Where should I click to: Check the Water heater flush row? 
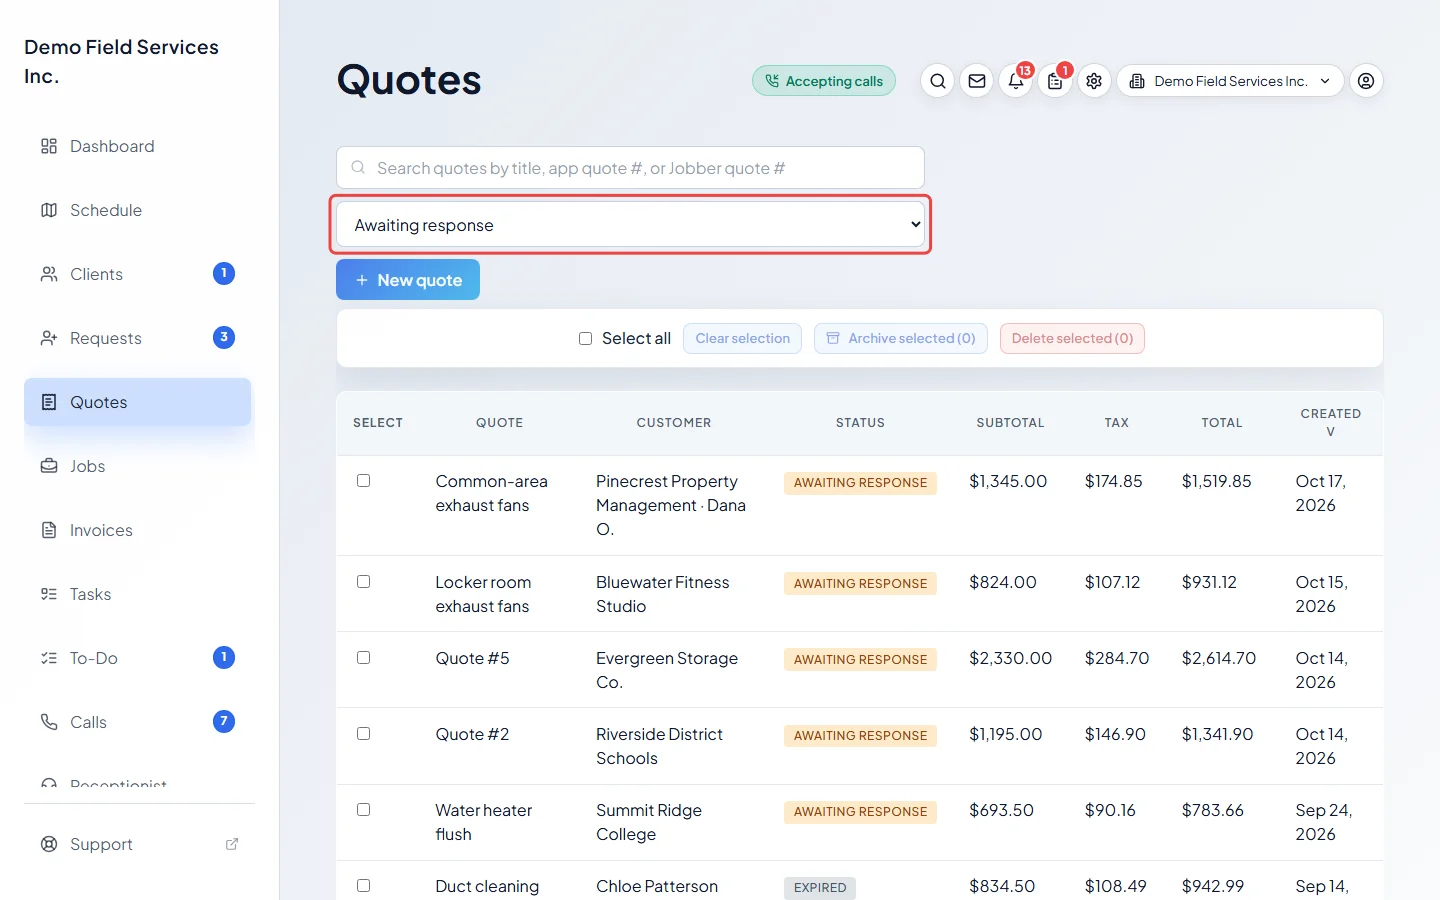(364, 810)
